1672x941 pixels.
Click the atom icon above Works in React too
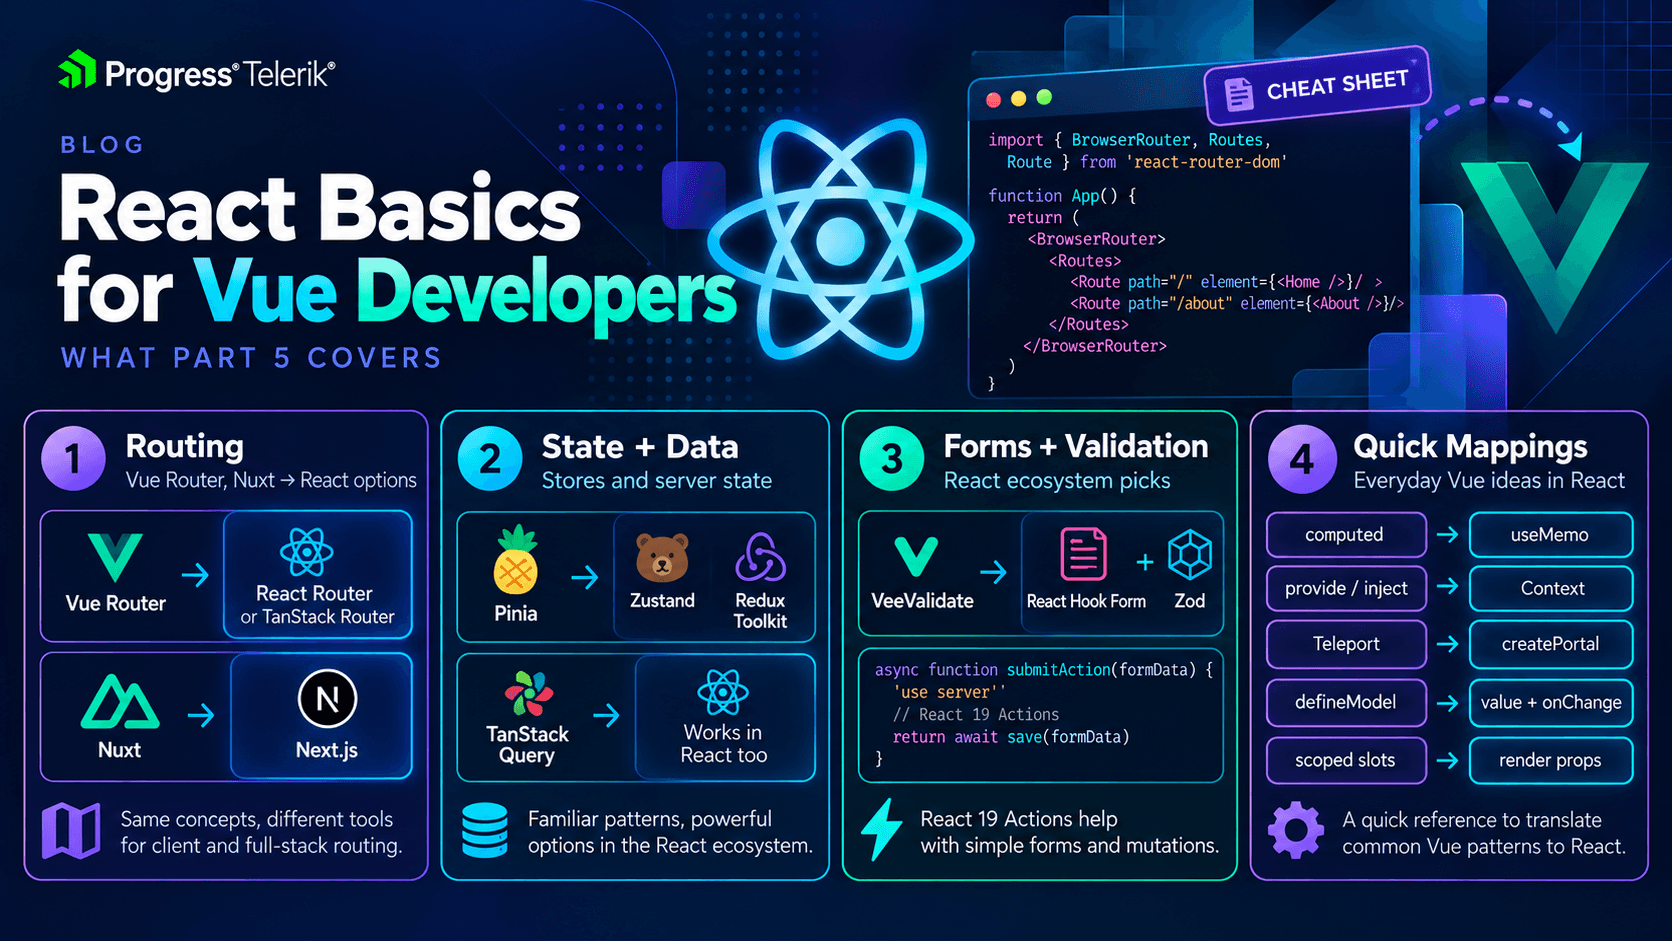coord(723,692)
